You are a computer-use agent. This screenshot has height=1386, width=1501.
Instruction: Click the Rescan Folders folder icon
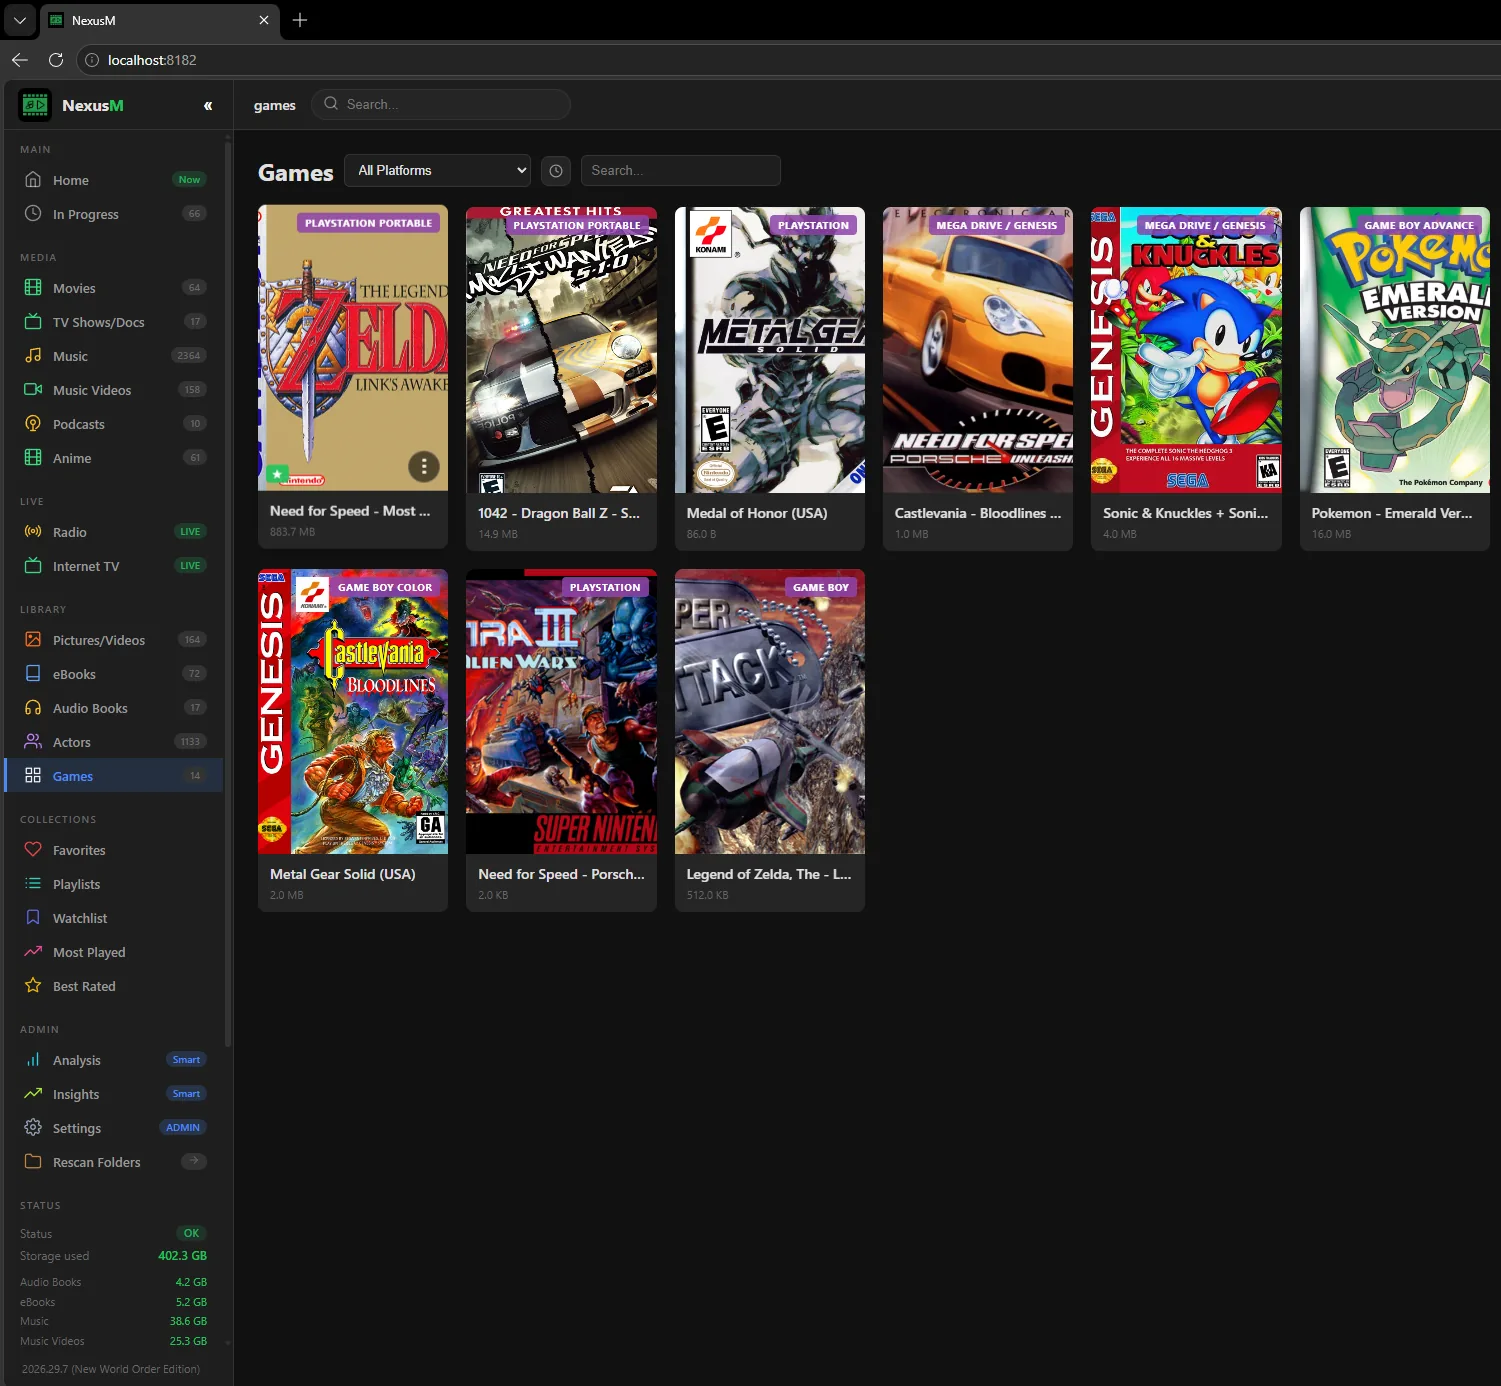[x=33, y=1162]
